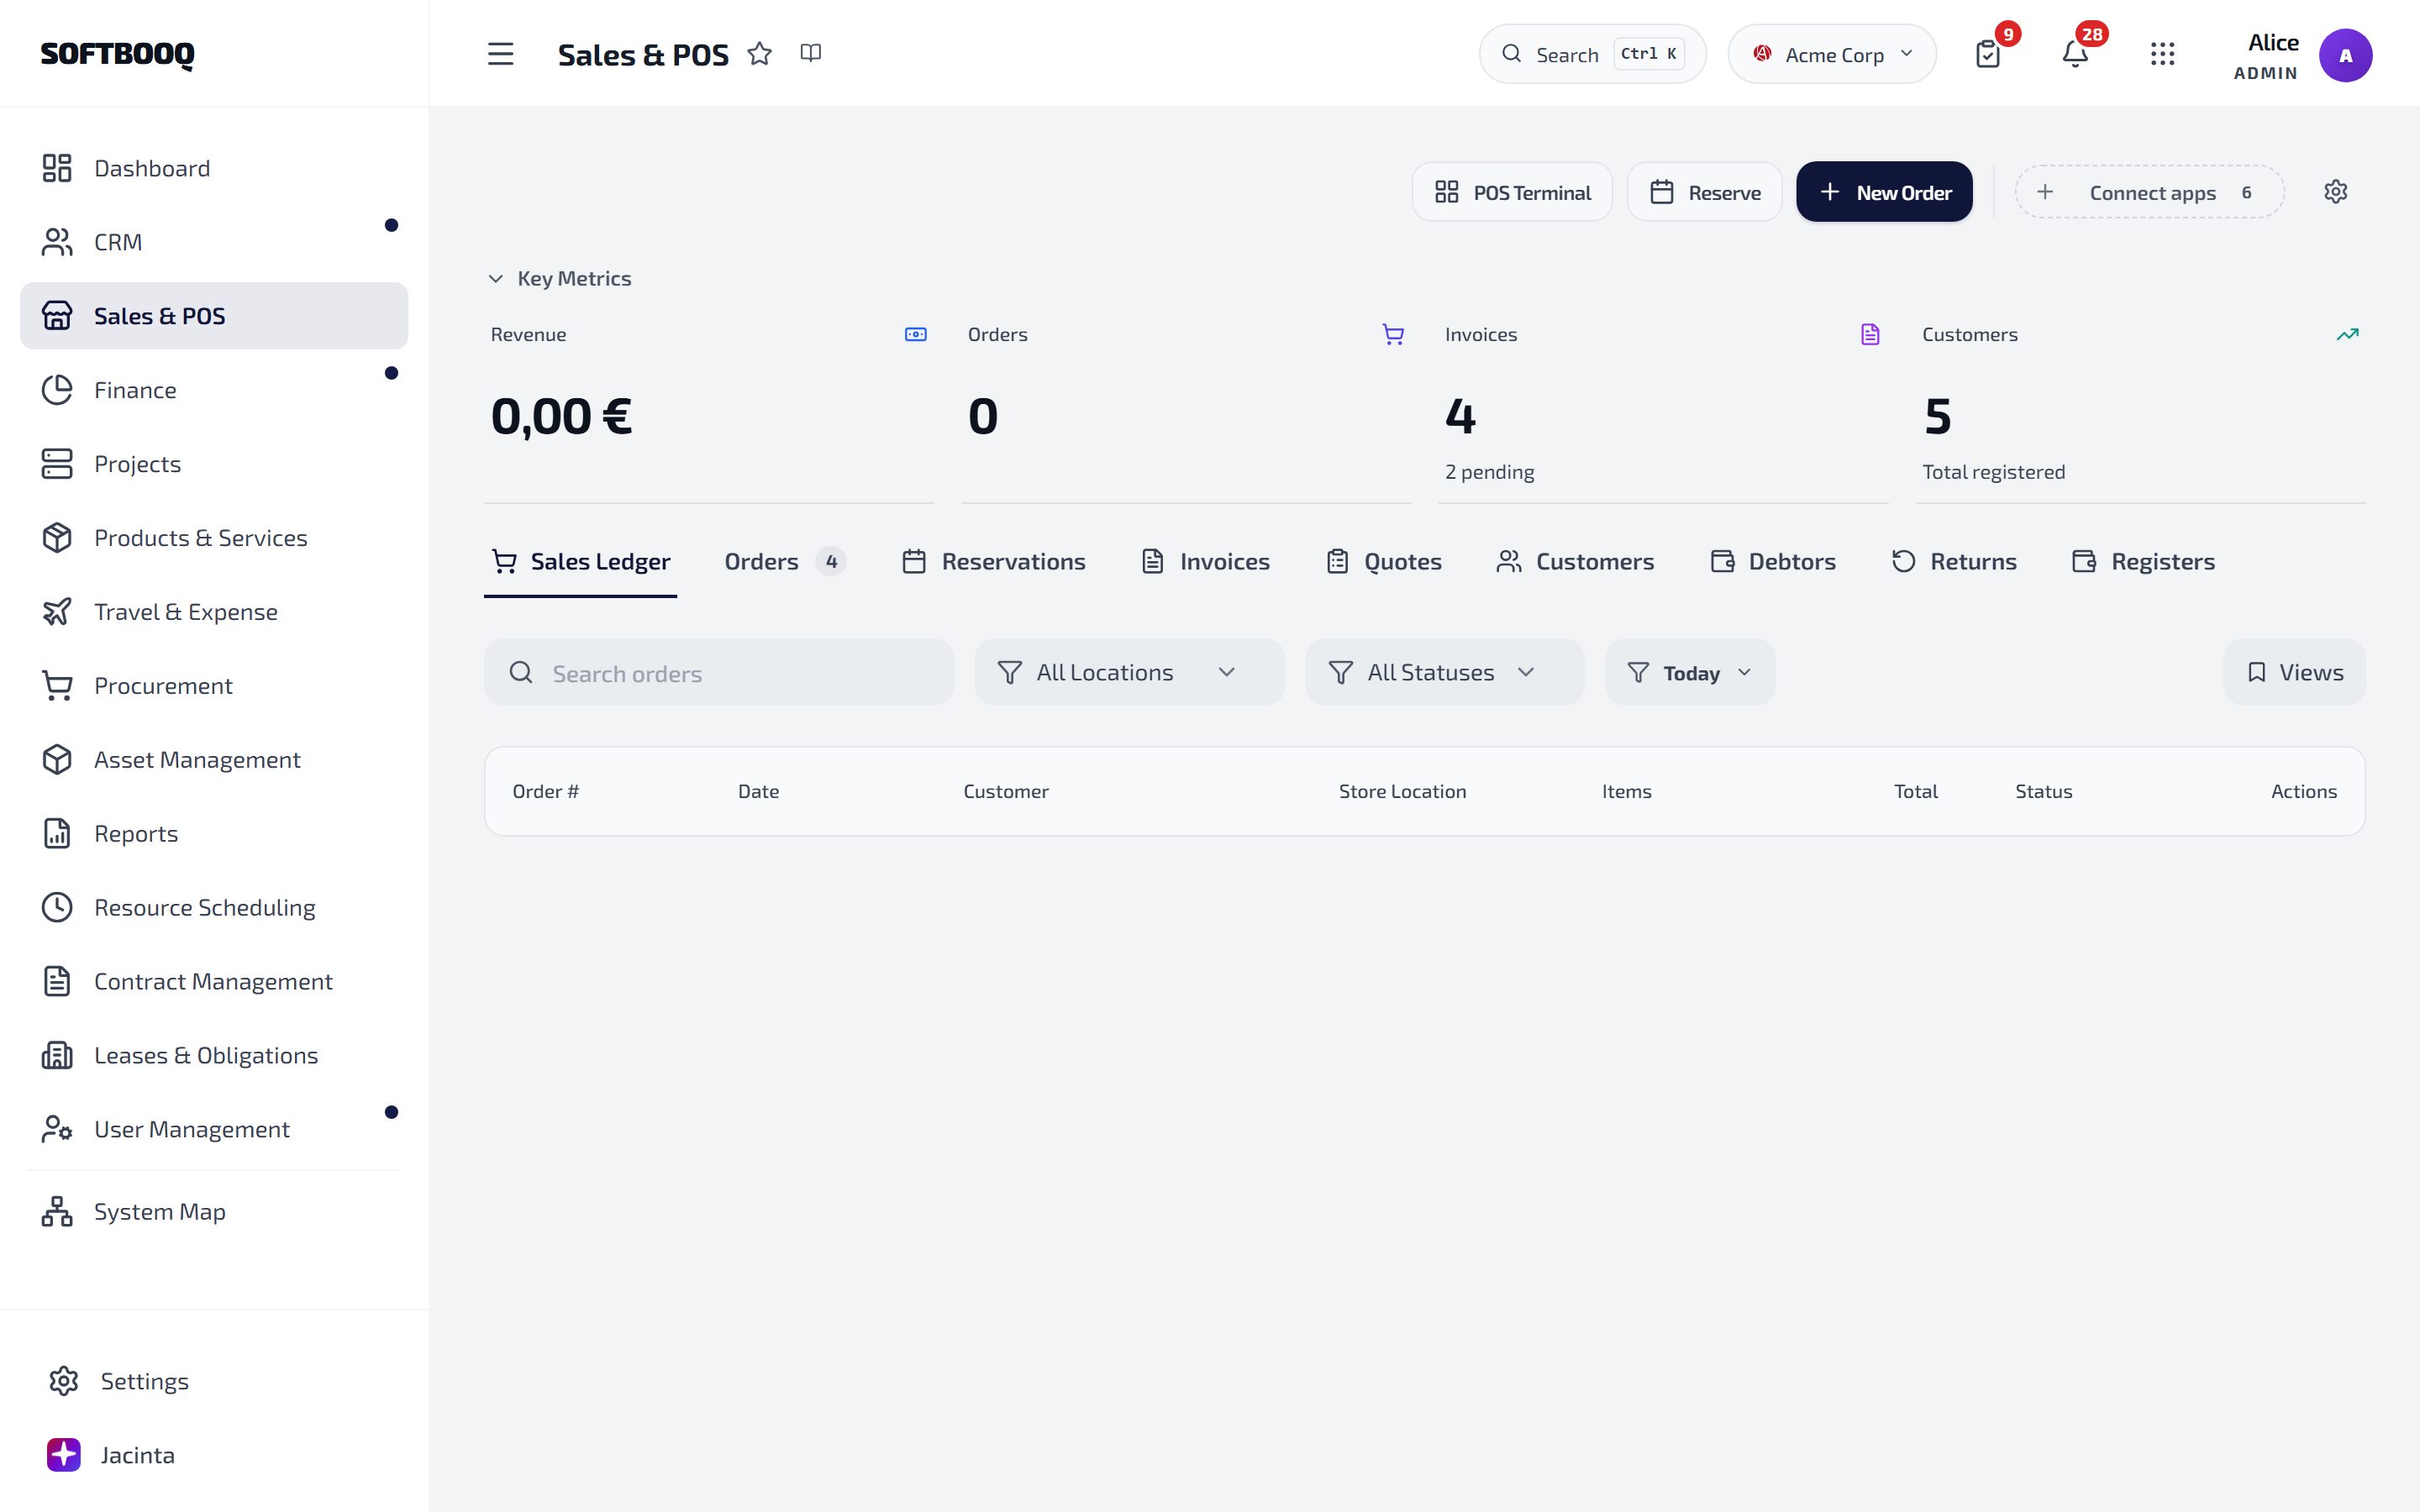This screenshot has height=1512, width=2420.
Task: Open the Registers tab
Action: pyautogui.click(x=2143, y=562)
